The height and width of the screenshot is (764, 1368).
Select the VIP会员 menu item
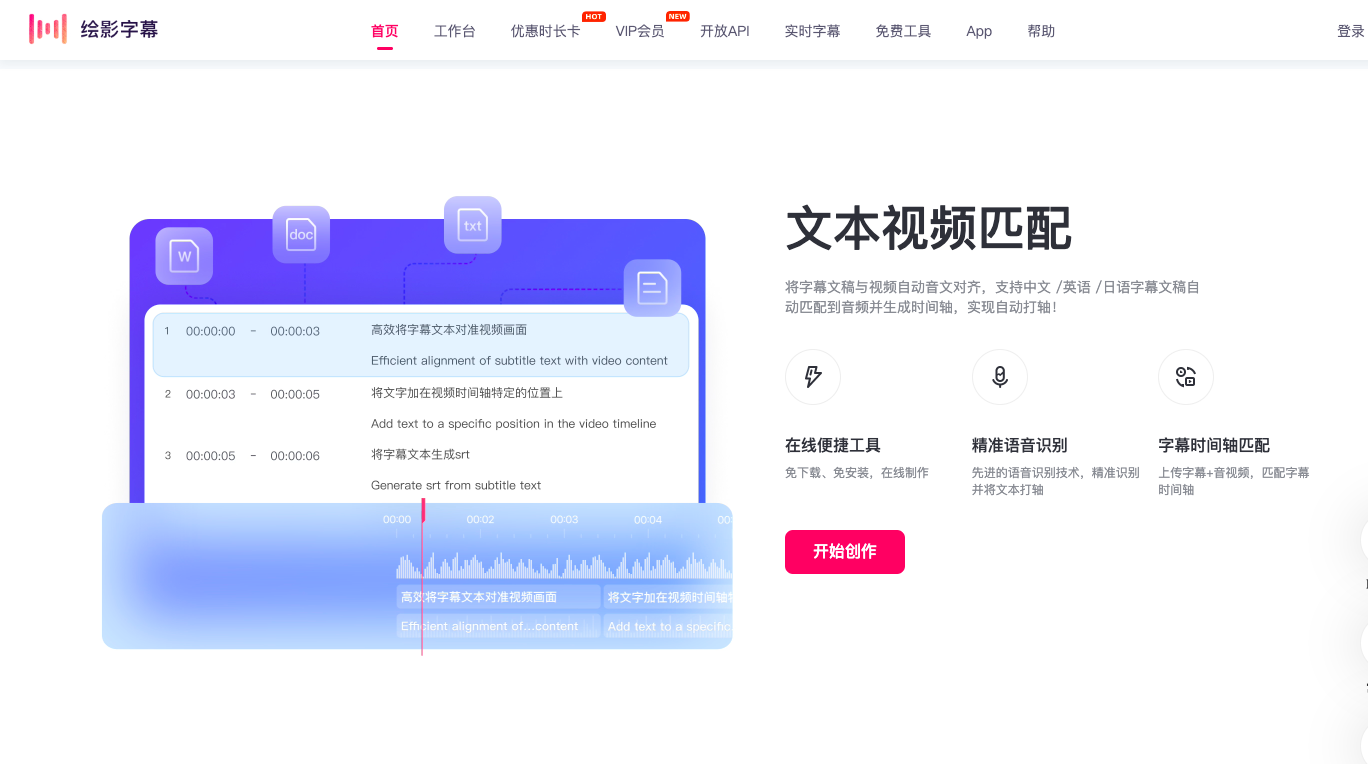640,30
